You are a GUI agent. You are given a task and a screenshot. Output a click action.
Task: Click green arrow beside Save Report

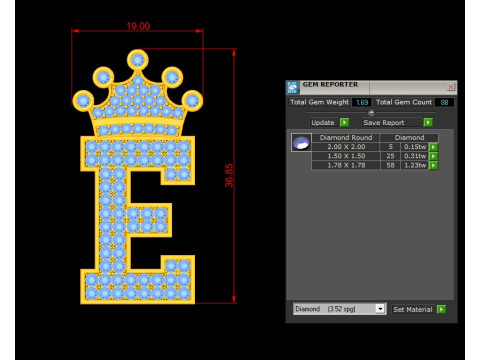pos(428,123)
